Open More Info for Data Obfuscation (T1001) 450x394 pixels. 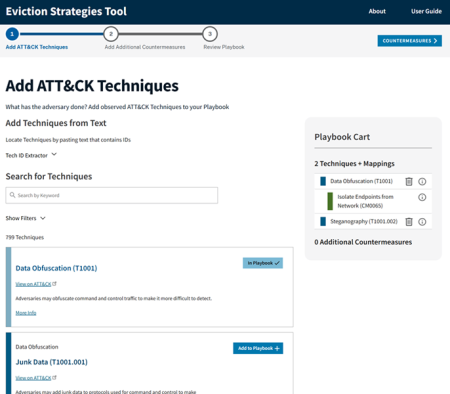click(26, 313)
